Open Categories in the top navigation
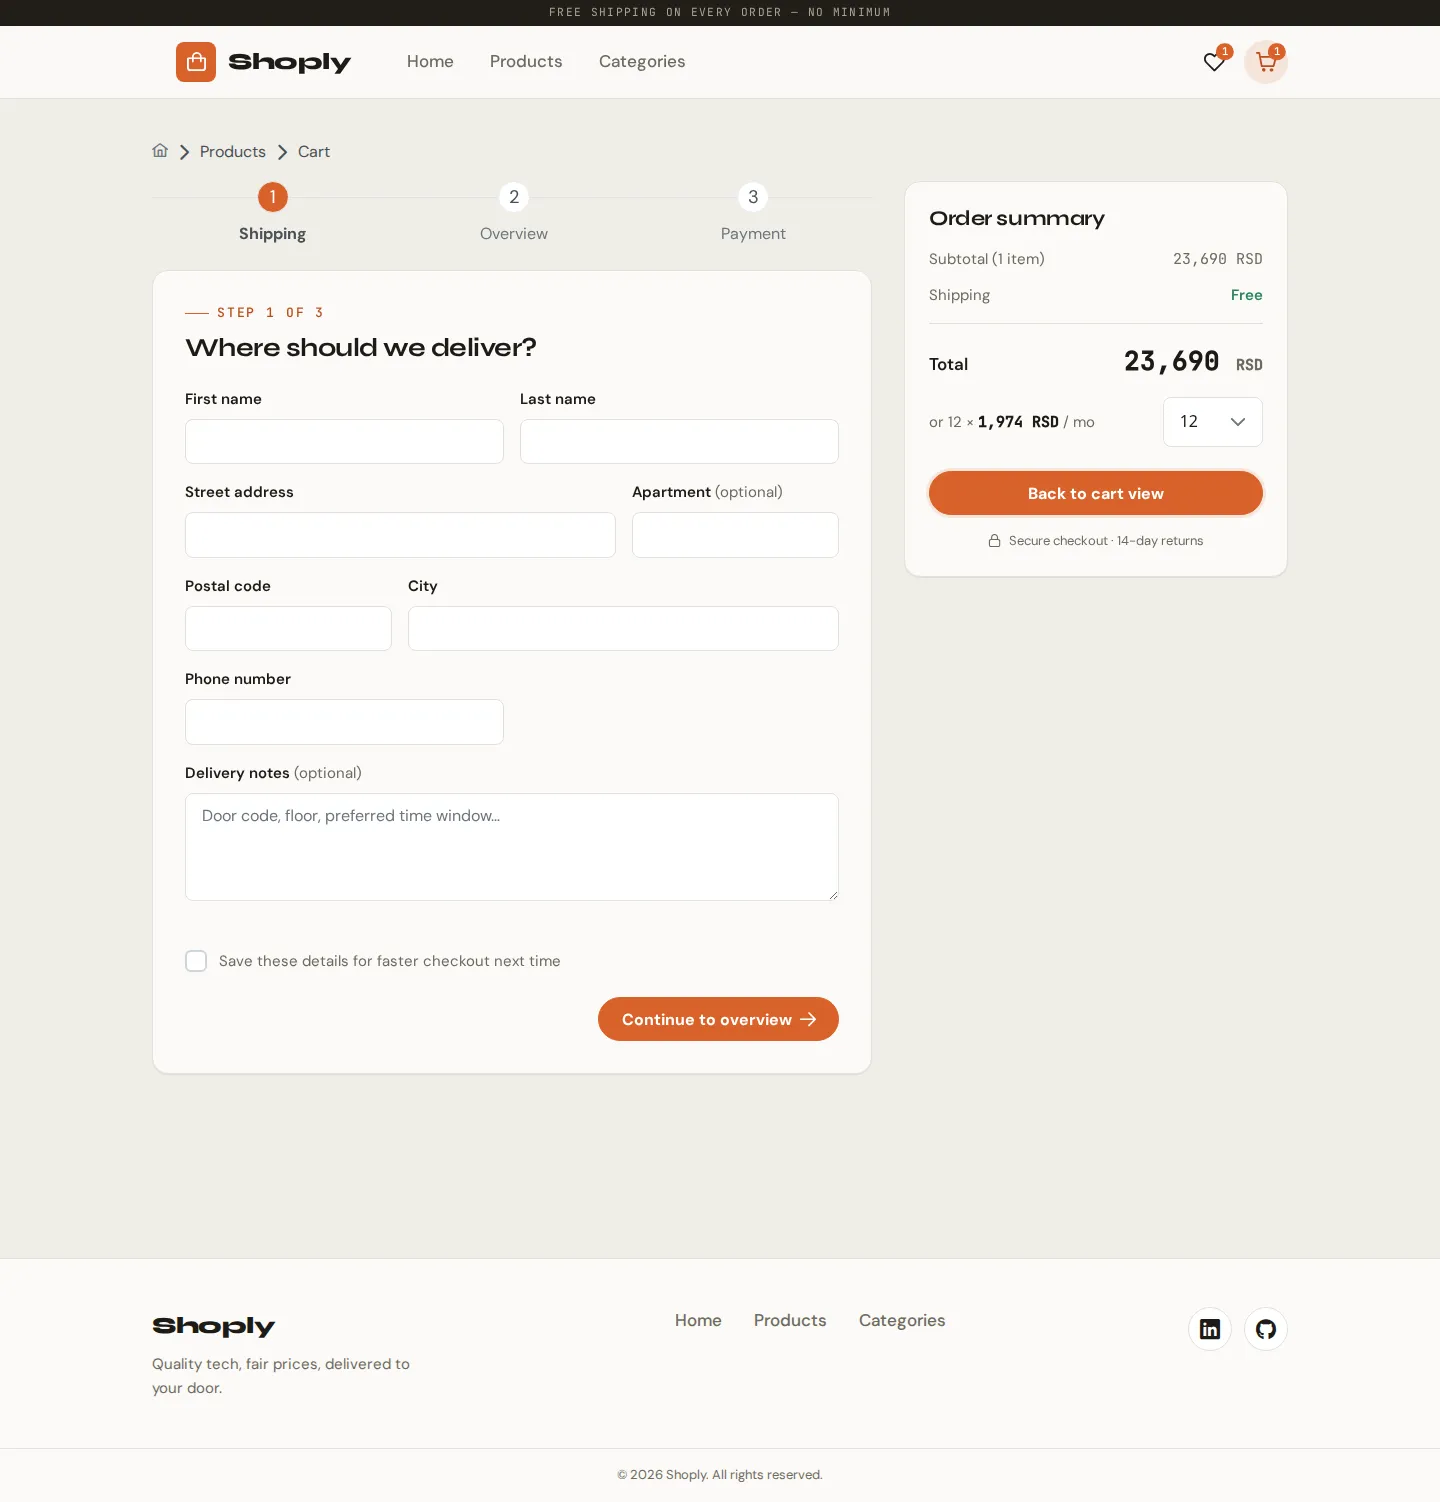 pyautogui.click(x=642, y=61)
